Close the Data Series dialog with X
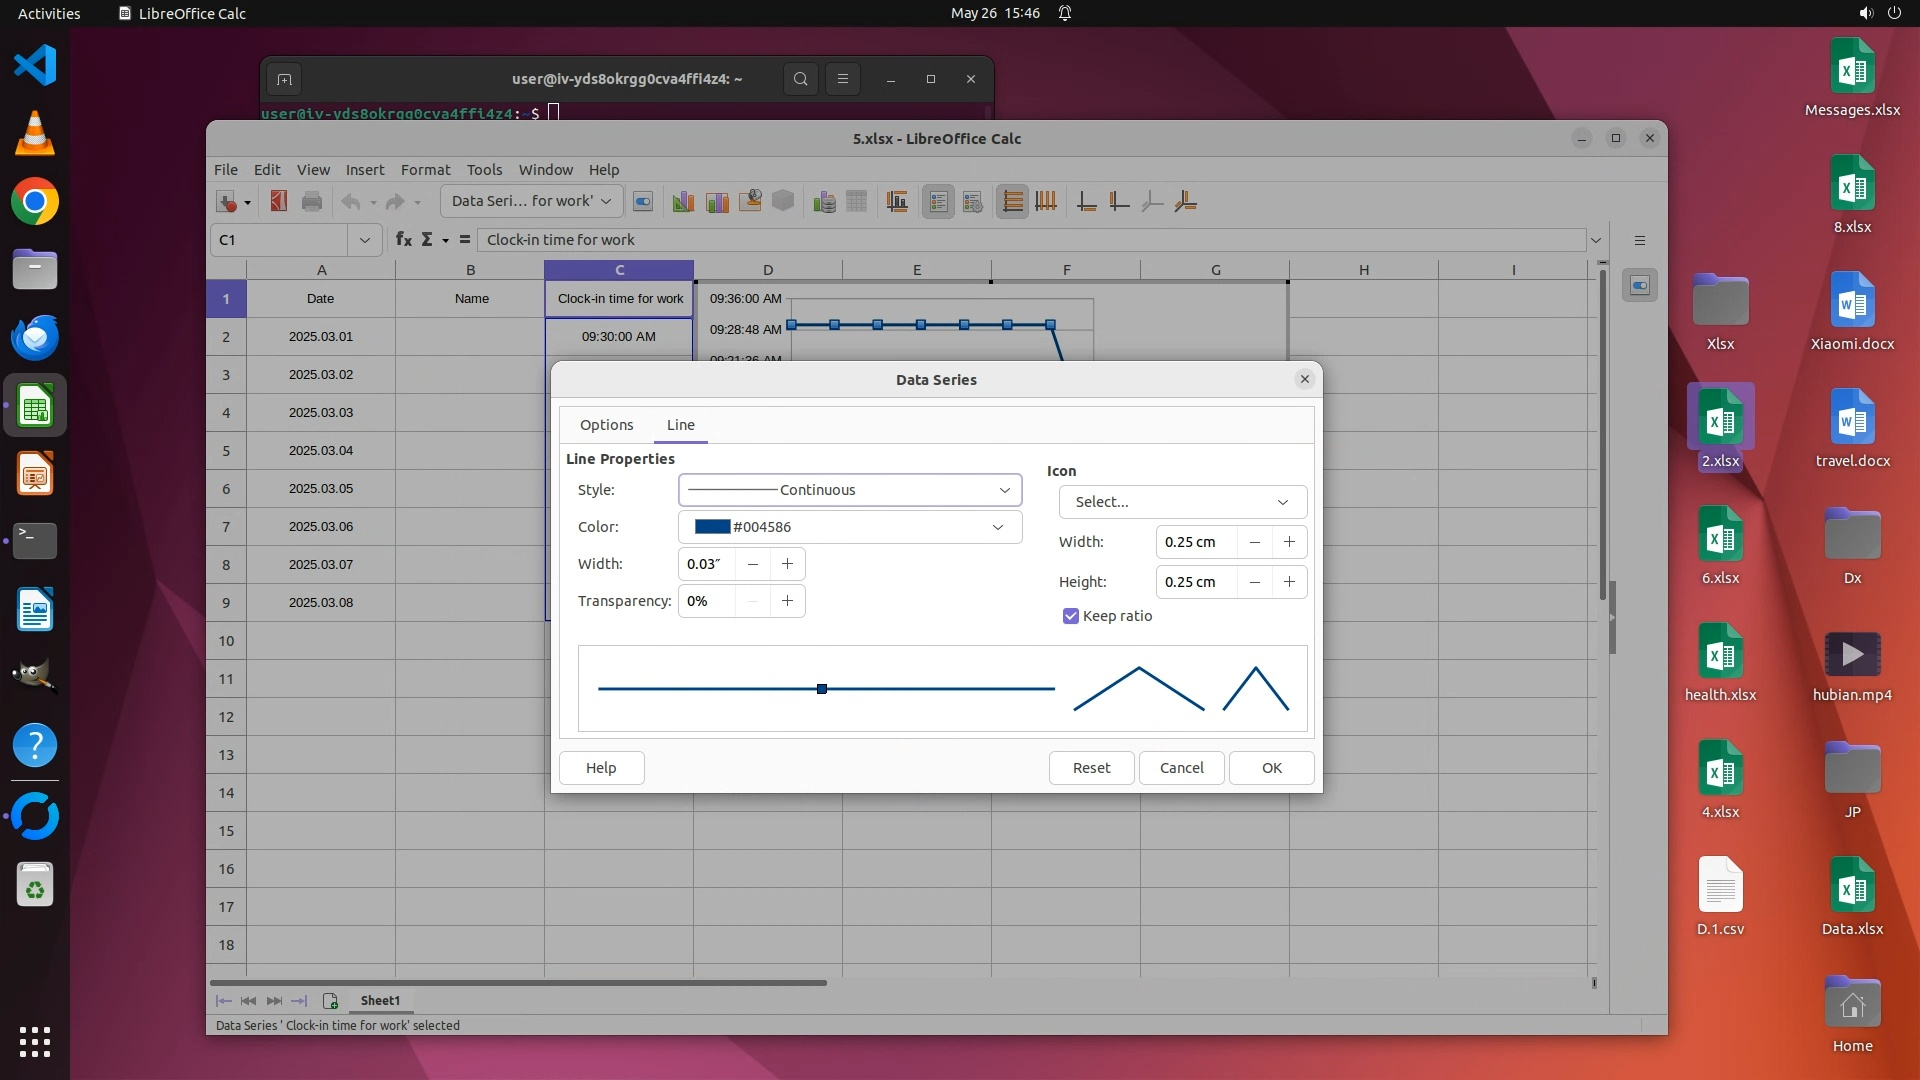 [x=1304, y=379]
